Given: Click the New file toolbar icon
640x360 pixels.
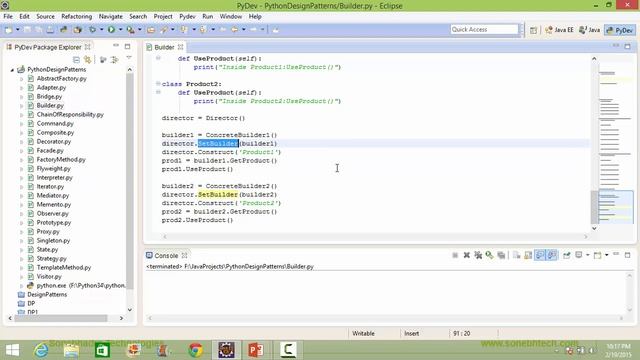Looking at the screenshot, I should pyautogui.click(x=8, y=30).
